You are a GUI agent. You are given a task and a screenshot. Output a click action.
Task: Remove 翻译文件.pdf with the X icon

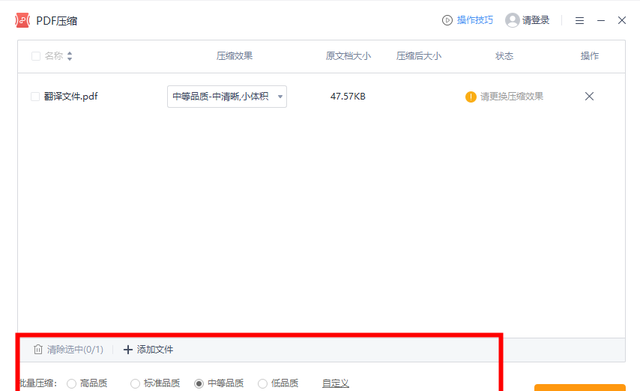click(589, 96)
